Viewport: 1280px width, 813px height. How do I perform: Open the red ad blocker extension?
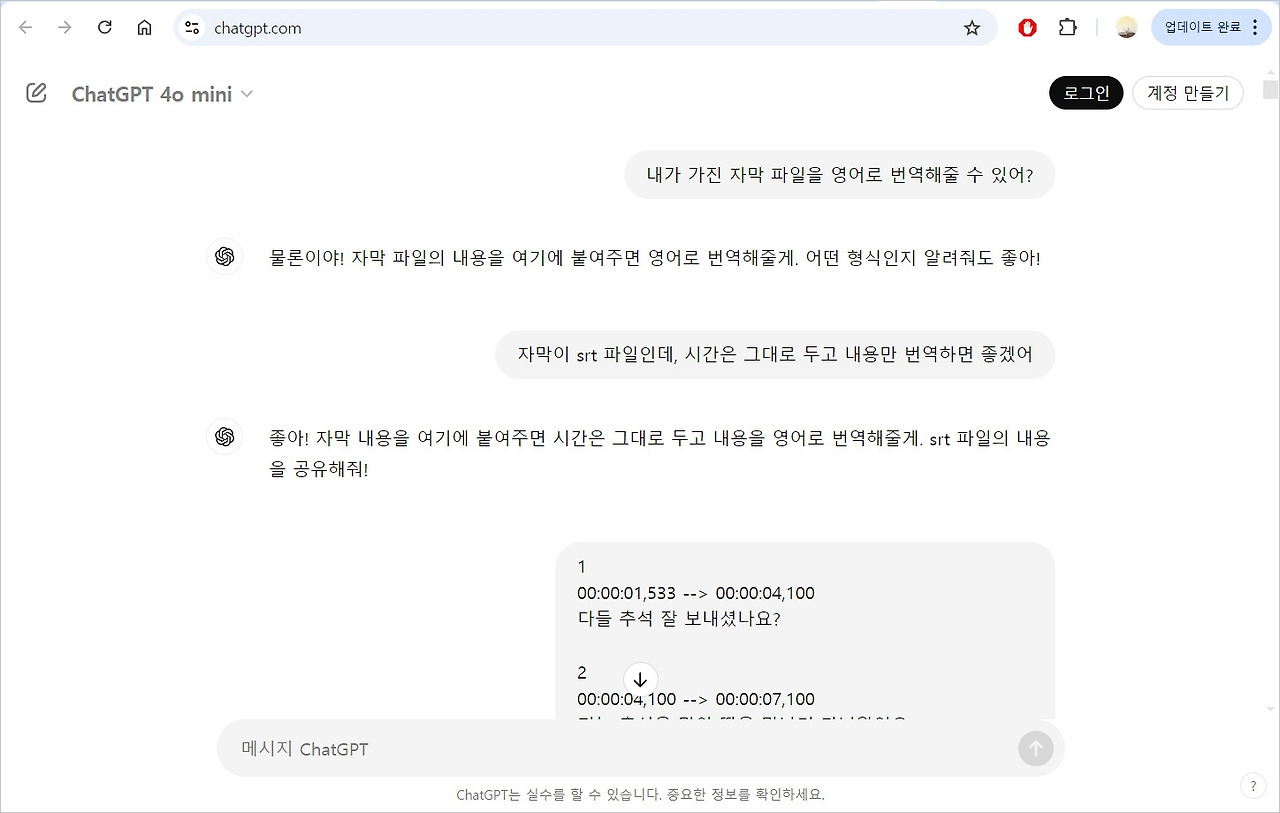(1027, 28)
